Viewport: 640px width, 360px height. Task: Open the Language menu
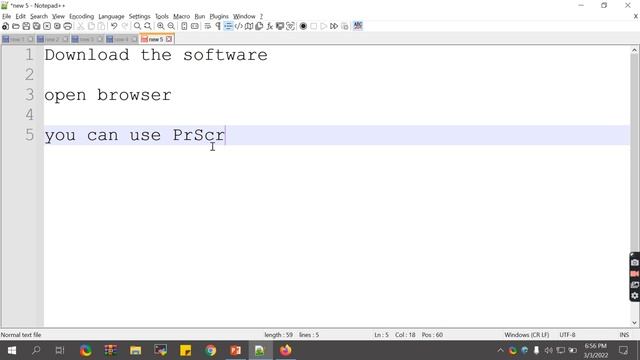111,16
